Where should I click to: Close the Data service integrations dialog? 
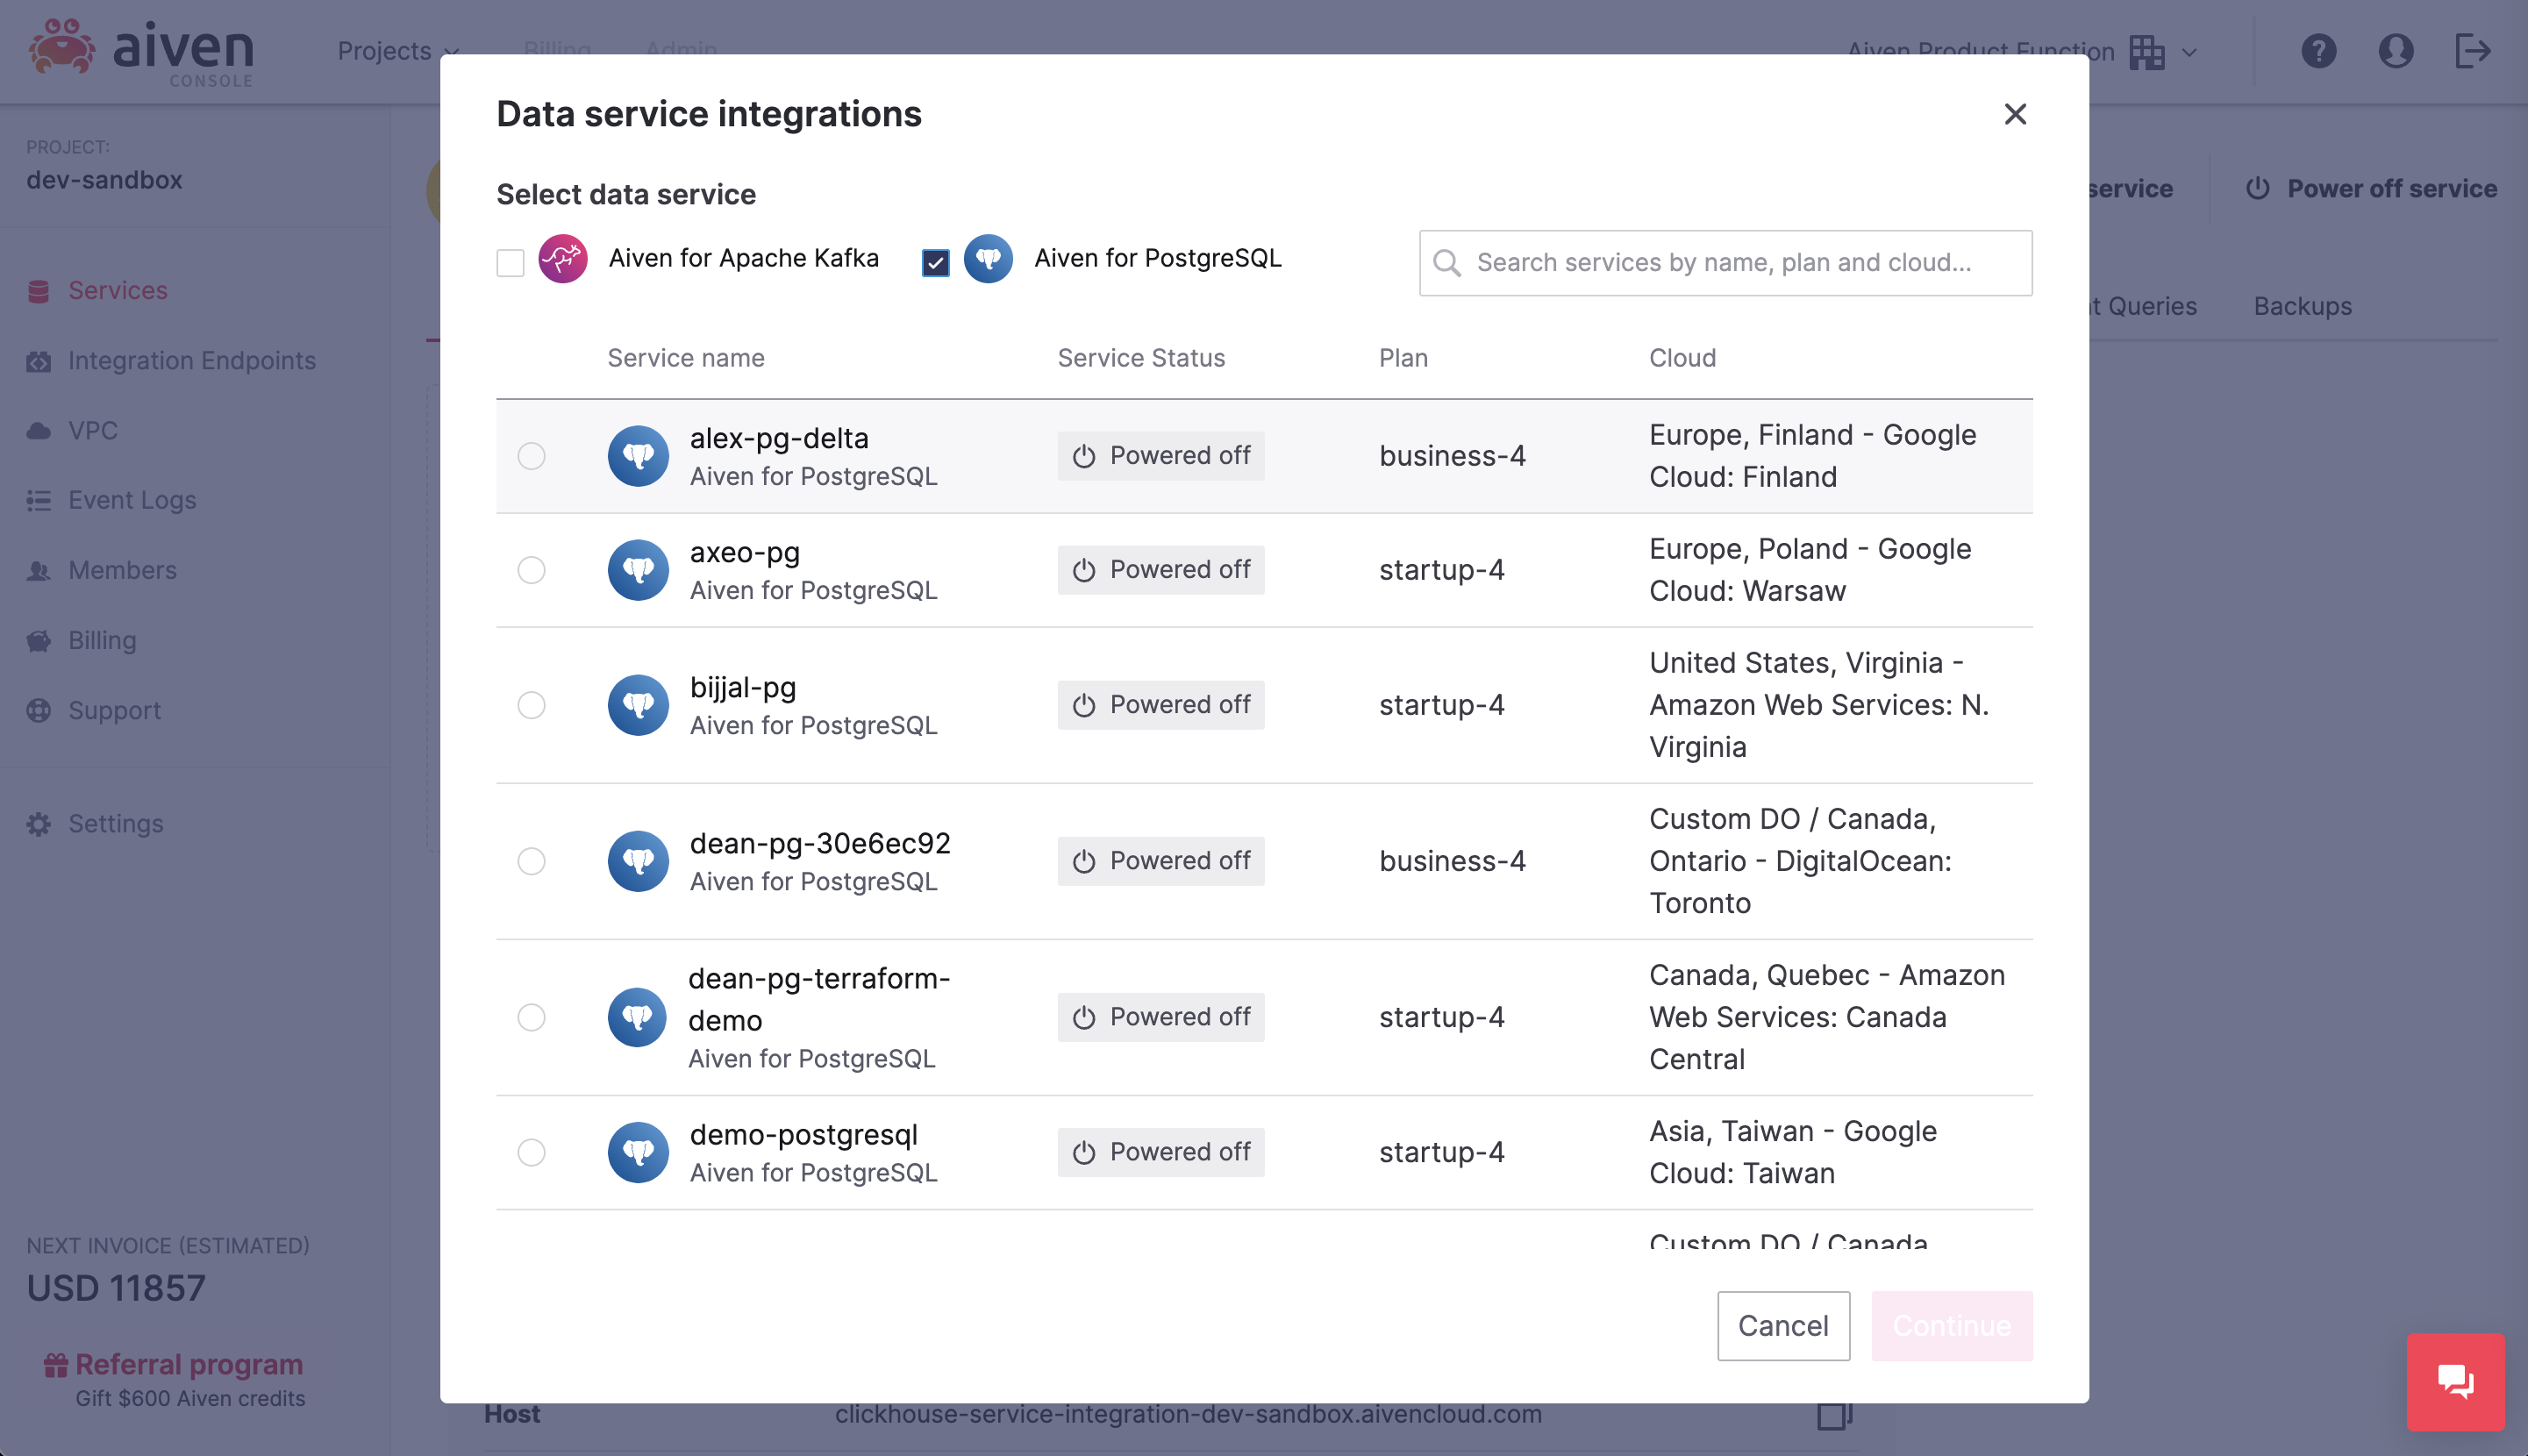(x=2015, y=114)
